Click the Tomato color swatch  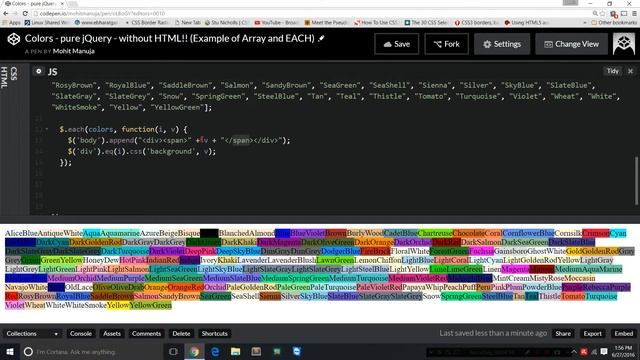573,296
